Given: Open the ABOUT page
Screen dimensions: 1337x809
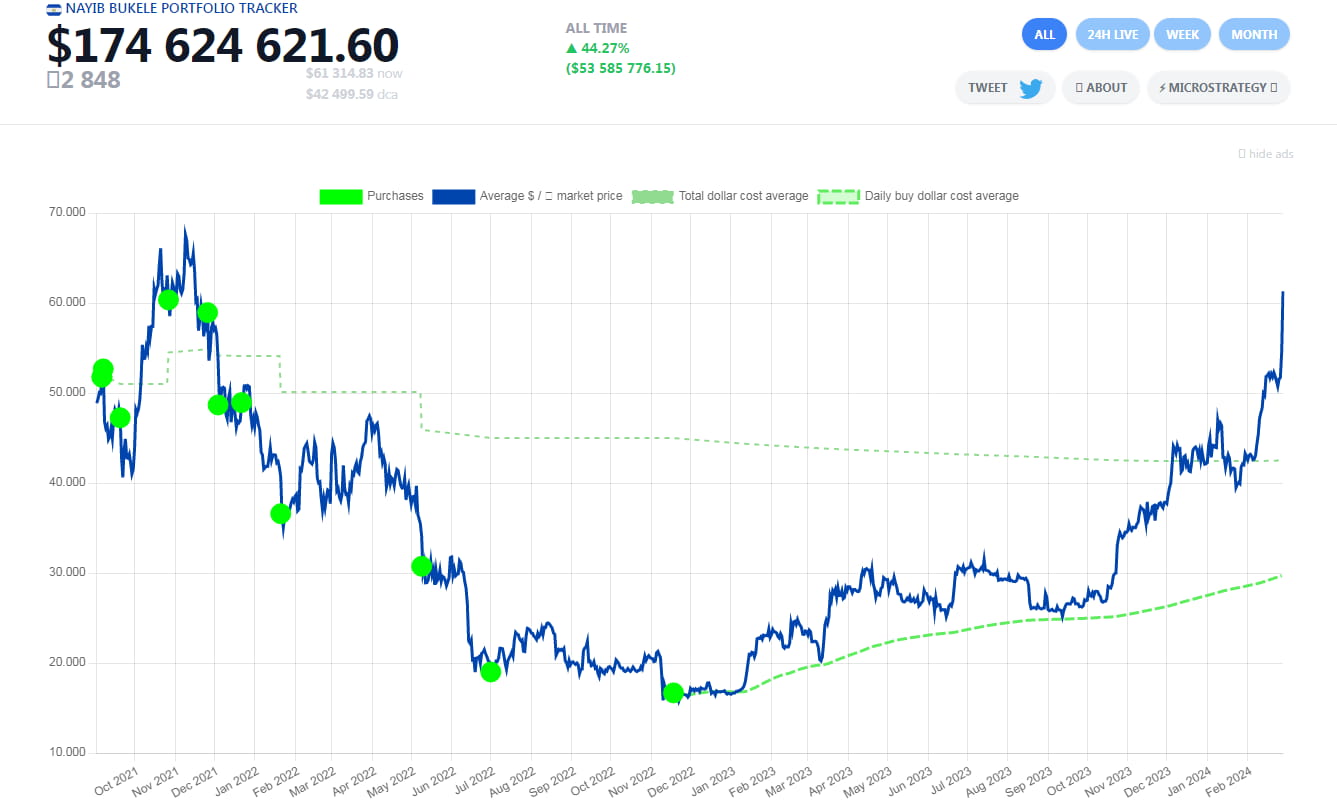Looking at the screenshot, I should 1101,88.
